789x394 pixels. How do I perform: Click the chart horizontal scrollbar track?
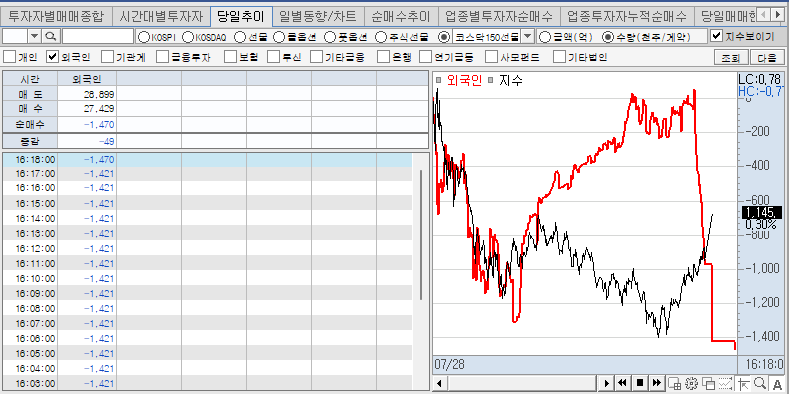pos(523,383)
